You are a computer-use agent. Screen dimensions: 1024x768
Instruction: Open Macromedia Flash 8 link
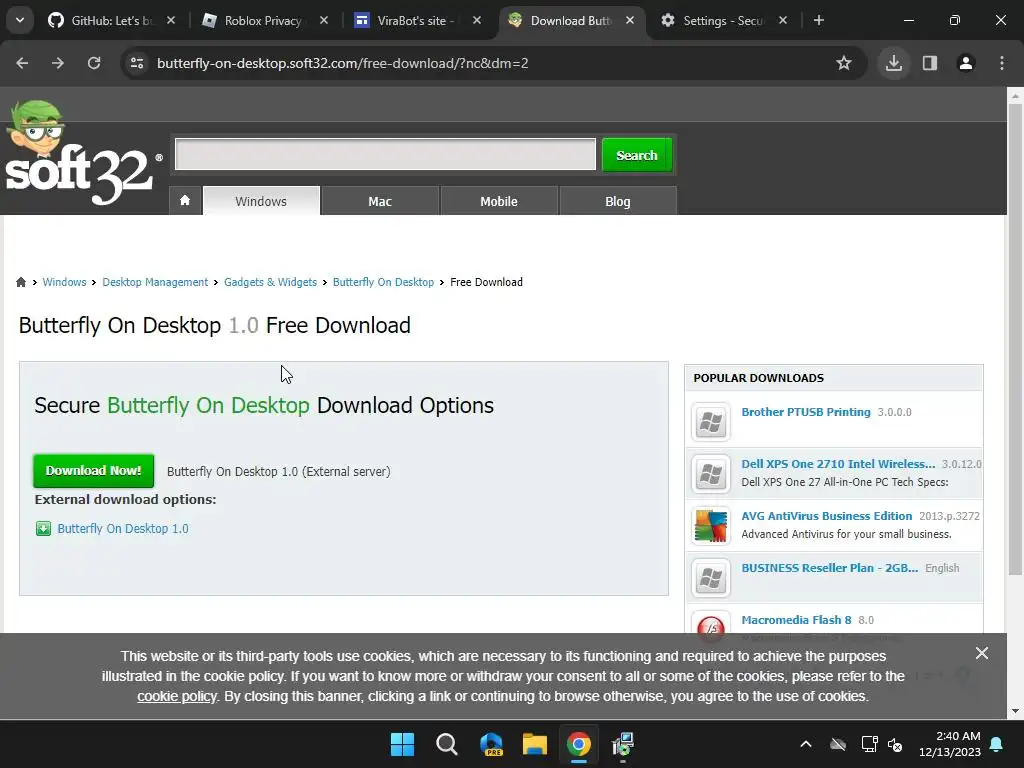[796, 620]
